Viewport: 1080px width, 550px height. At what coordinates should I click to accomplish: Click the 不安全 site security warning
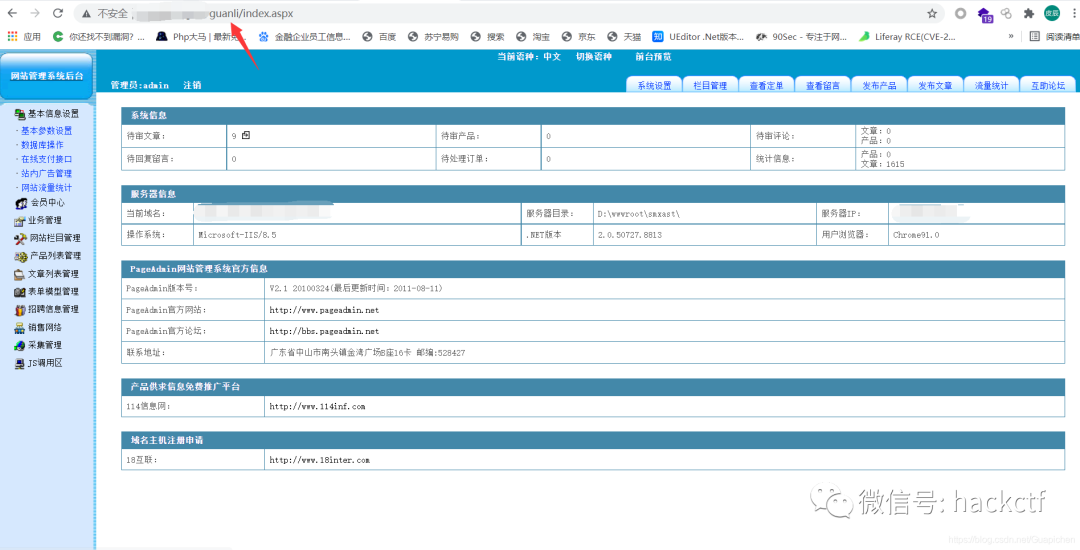click(104, 13)
